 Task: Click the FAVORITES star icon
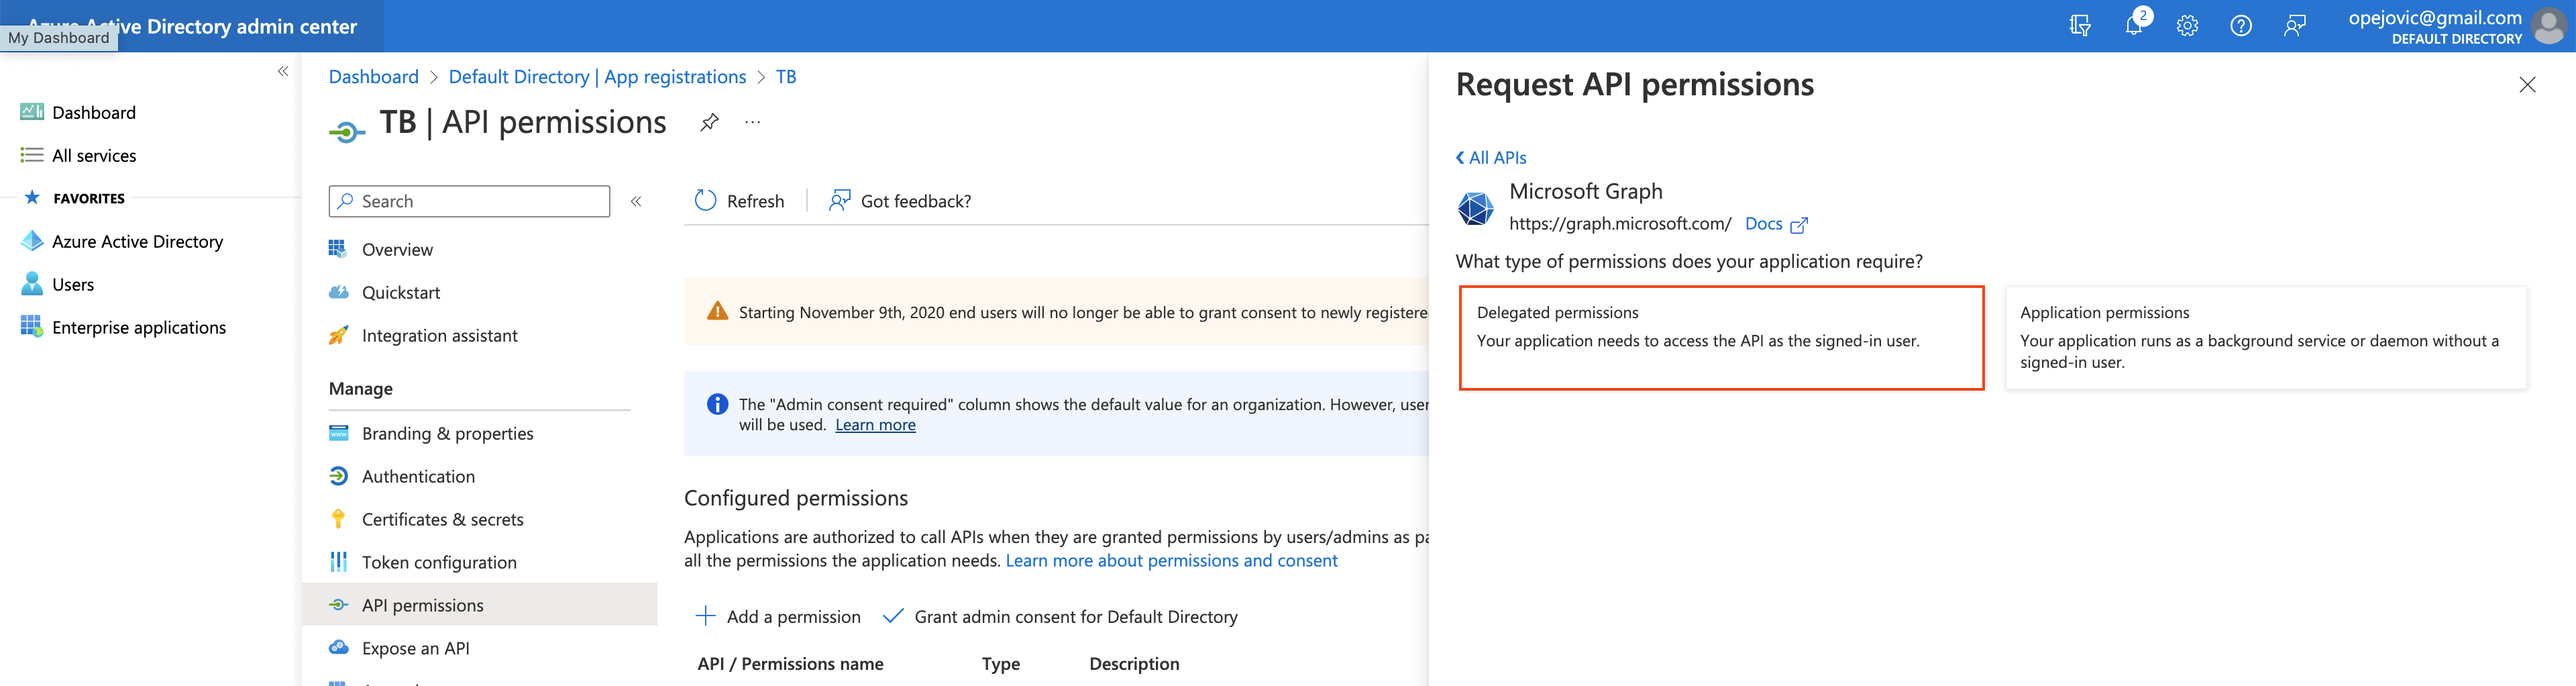point(32,197)
